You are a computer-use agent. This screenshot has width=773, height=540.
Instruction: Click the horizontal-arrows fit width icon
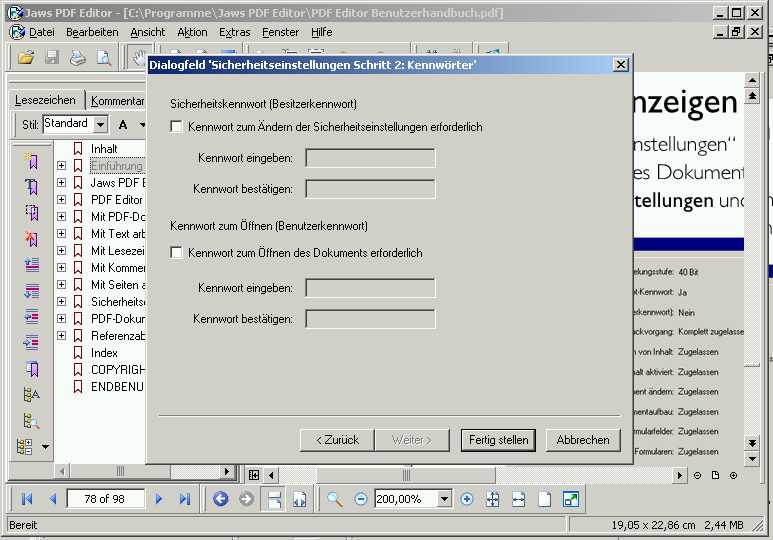coord(519,499)
